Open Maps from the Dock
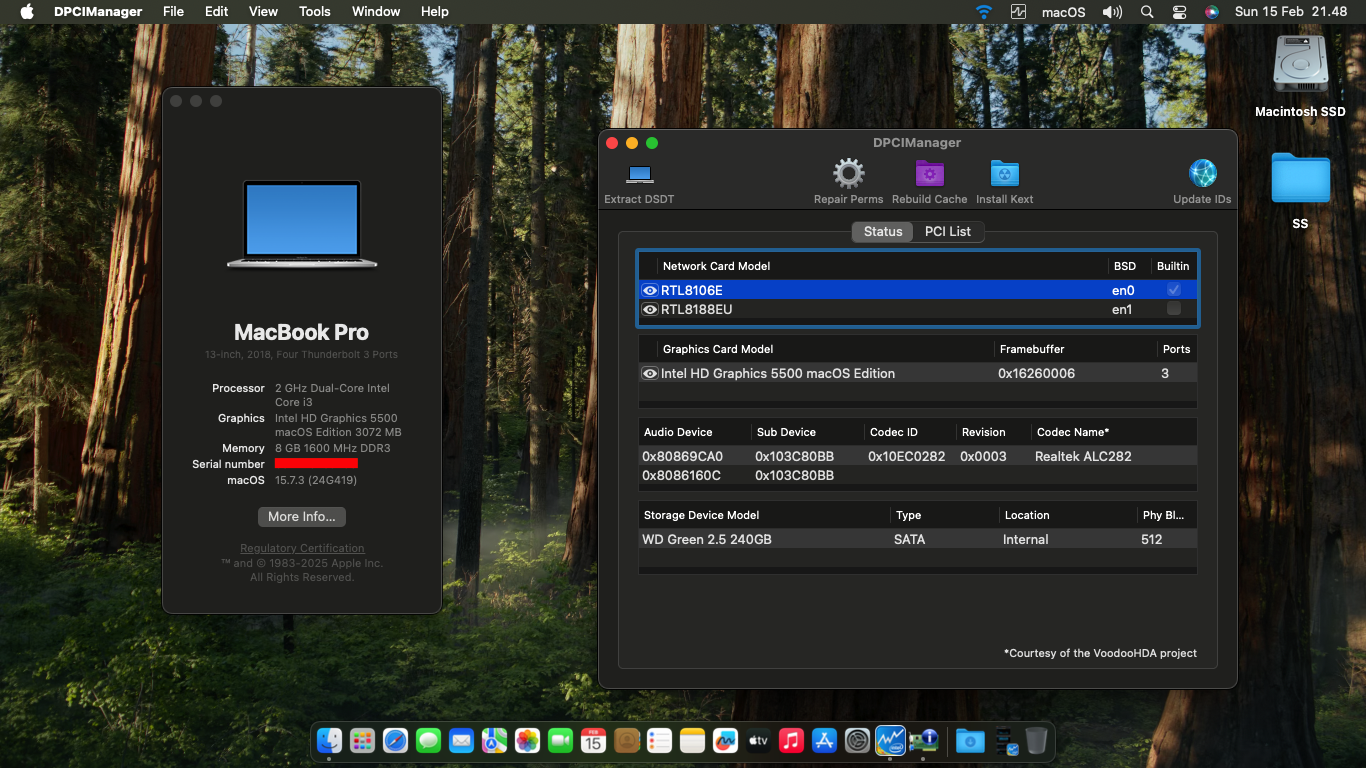This screenshot has width=1366, height=768. point(494,740)
